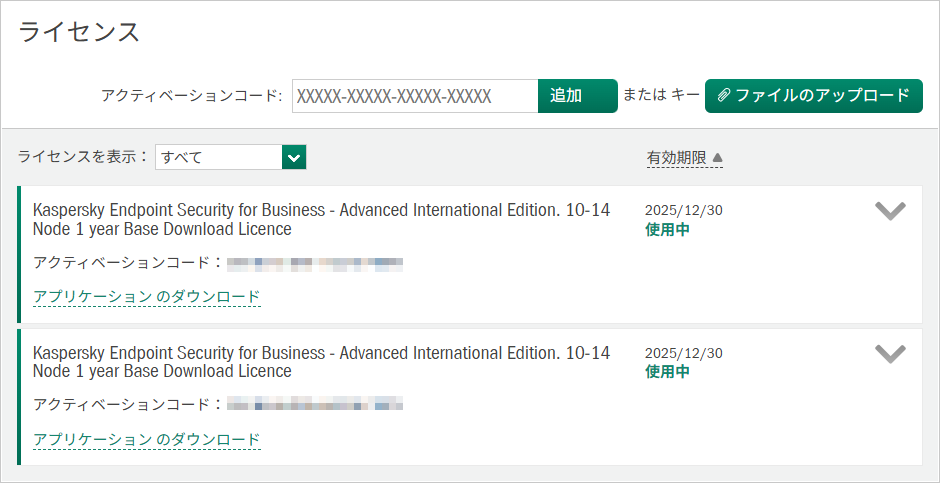Expand the first license card chevron
The width and height of the screenshot is (940, 483).
pos(890,212)
